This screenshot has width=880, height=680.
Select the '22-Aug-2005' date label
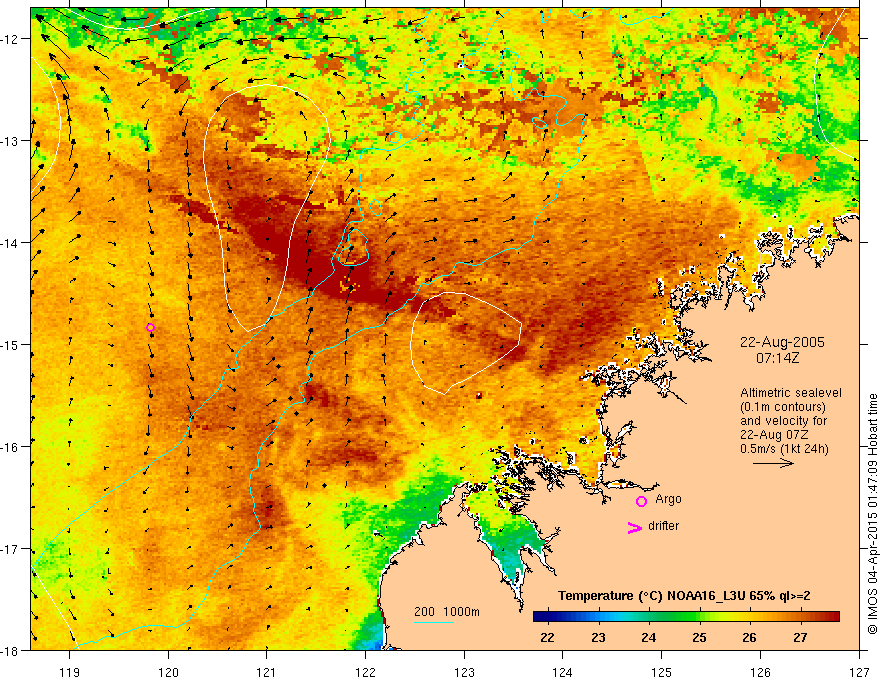(x=782, y=342)
